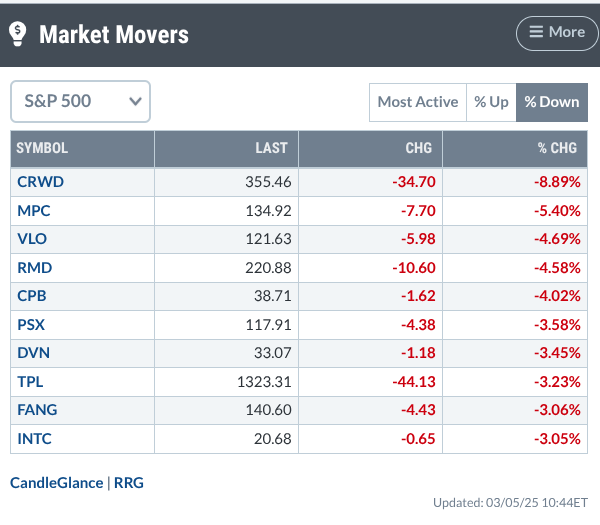Click TPL last price 1323.31

(x=264, y=382)
